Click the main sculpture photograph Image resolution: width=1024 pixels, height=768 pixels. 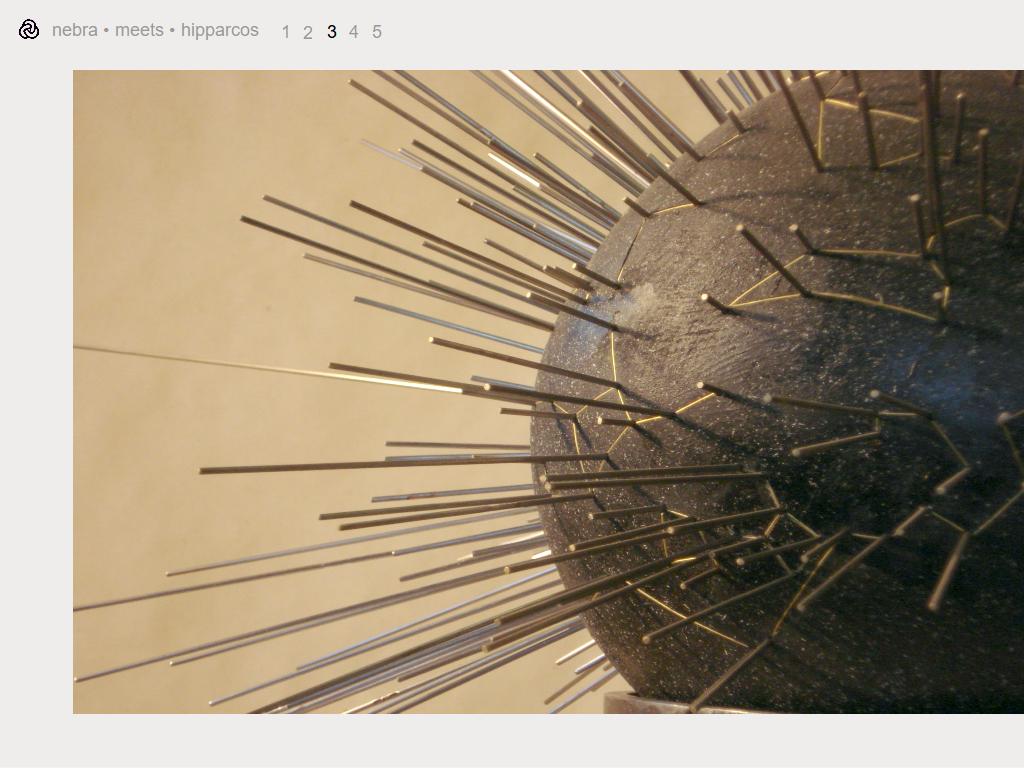(x=548, y=391)
